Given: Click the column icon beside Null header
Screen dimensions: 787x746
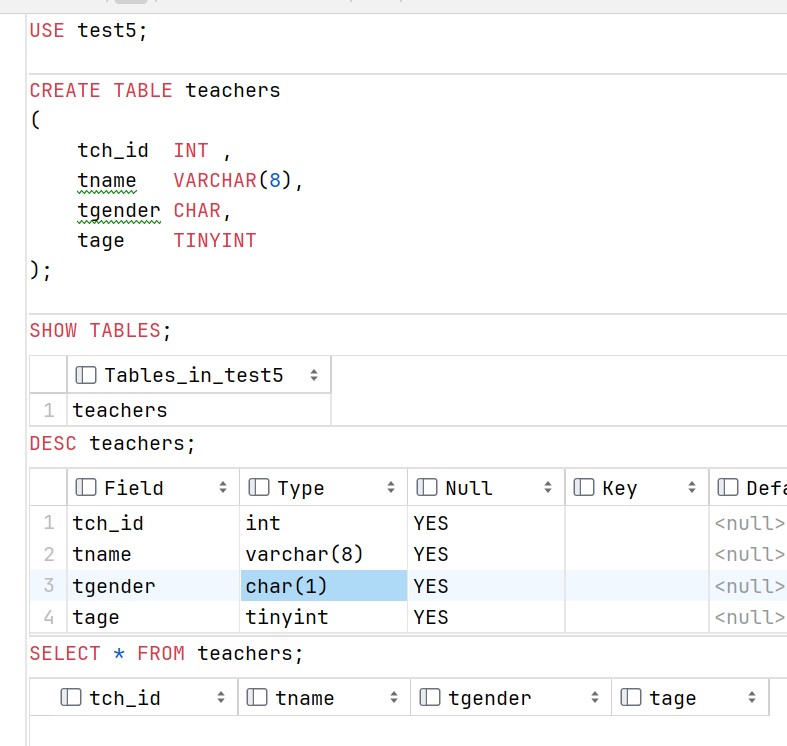Looking at the screenshot, I should coord(427,487).
